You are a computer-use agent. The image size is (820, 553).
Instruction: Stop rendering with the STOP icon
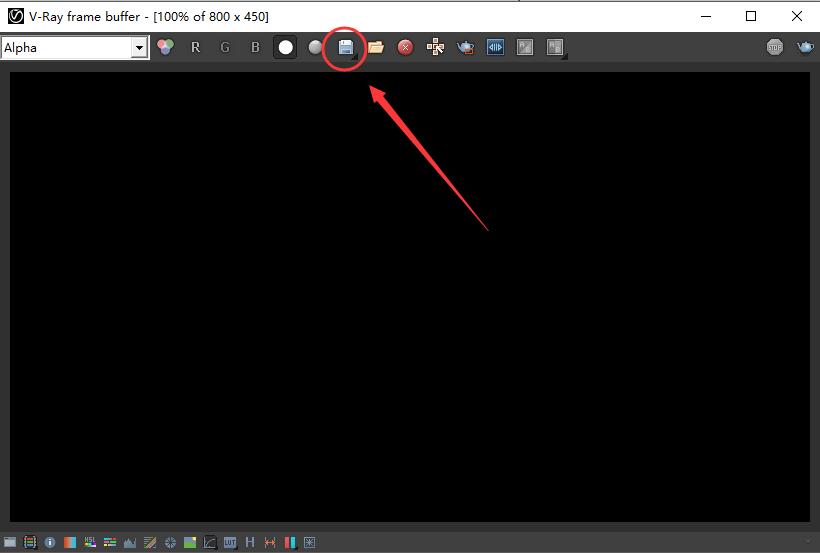pyautogui.click(x=775, y=48)
